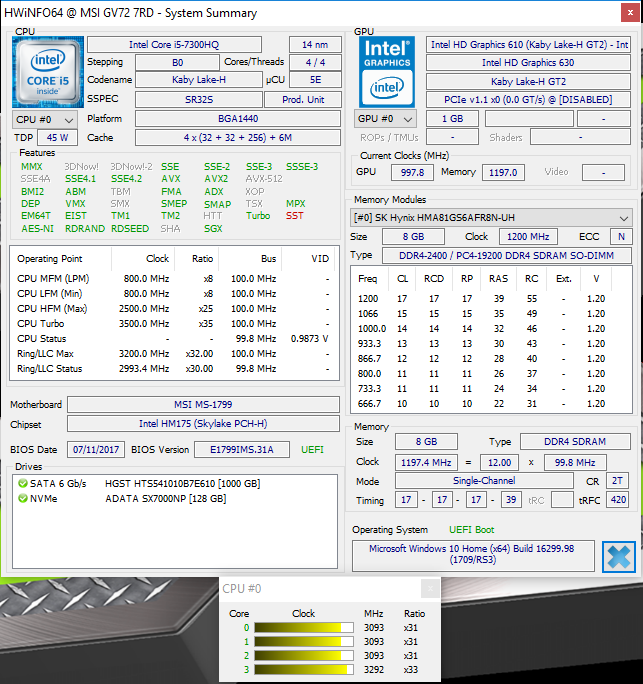Click the Cores/Threads 4 / 4 field
643x684 pixels.
pos(315,62)
